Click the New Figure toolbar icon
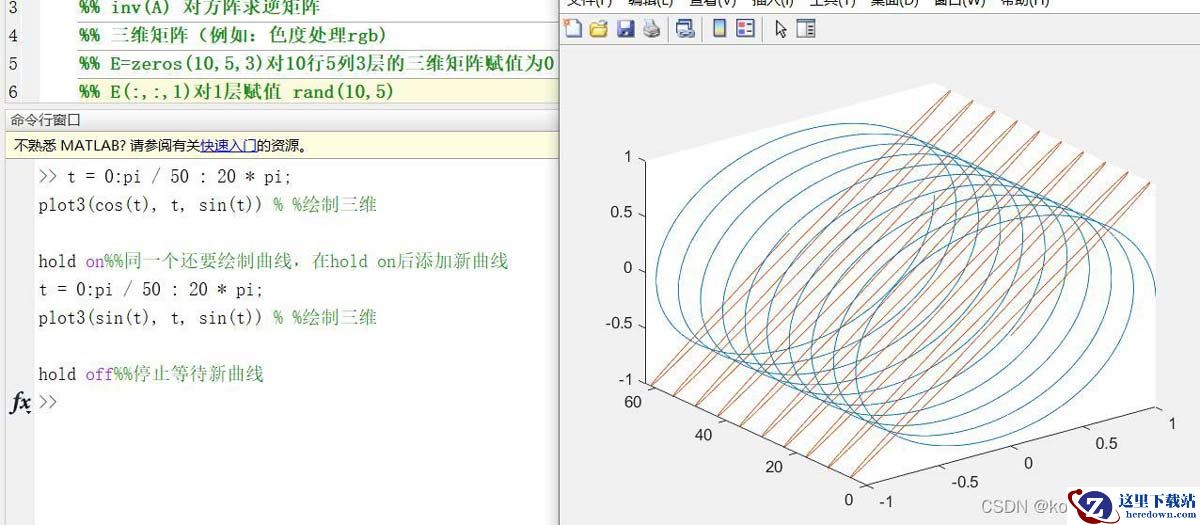This screenshot has width=1200, height=525. (573, 28)
